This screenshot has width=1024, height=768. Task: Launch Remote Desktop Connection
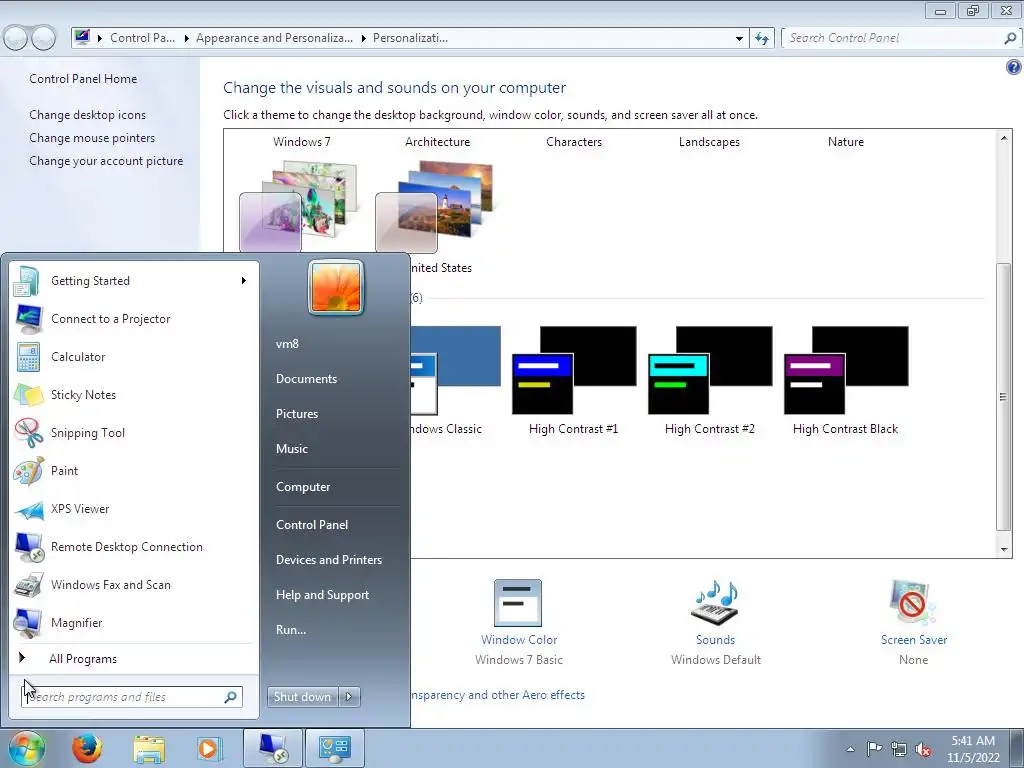pos(134,547)
